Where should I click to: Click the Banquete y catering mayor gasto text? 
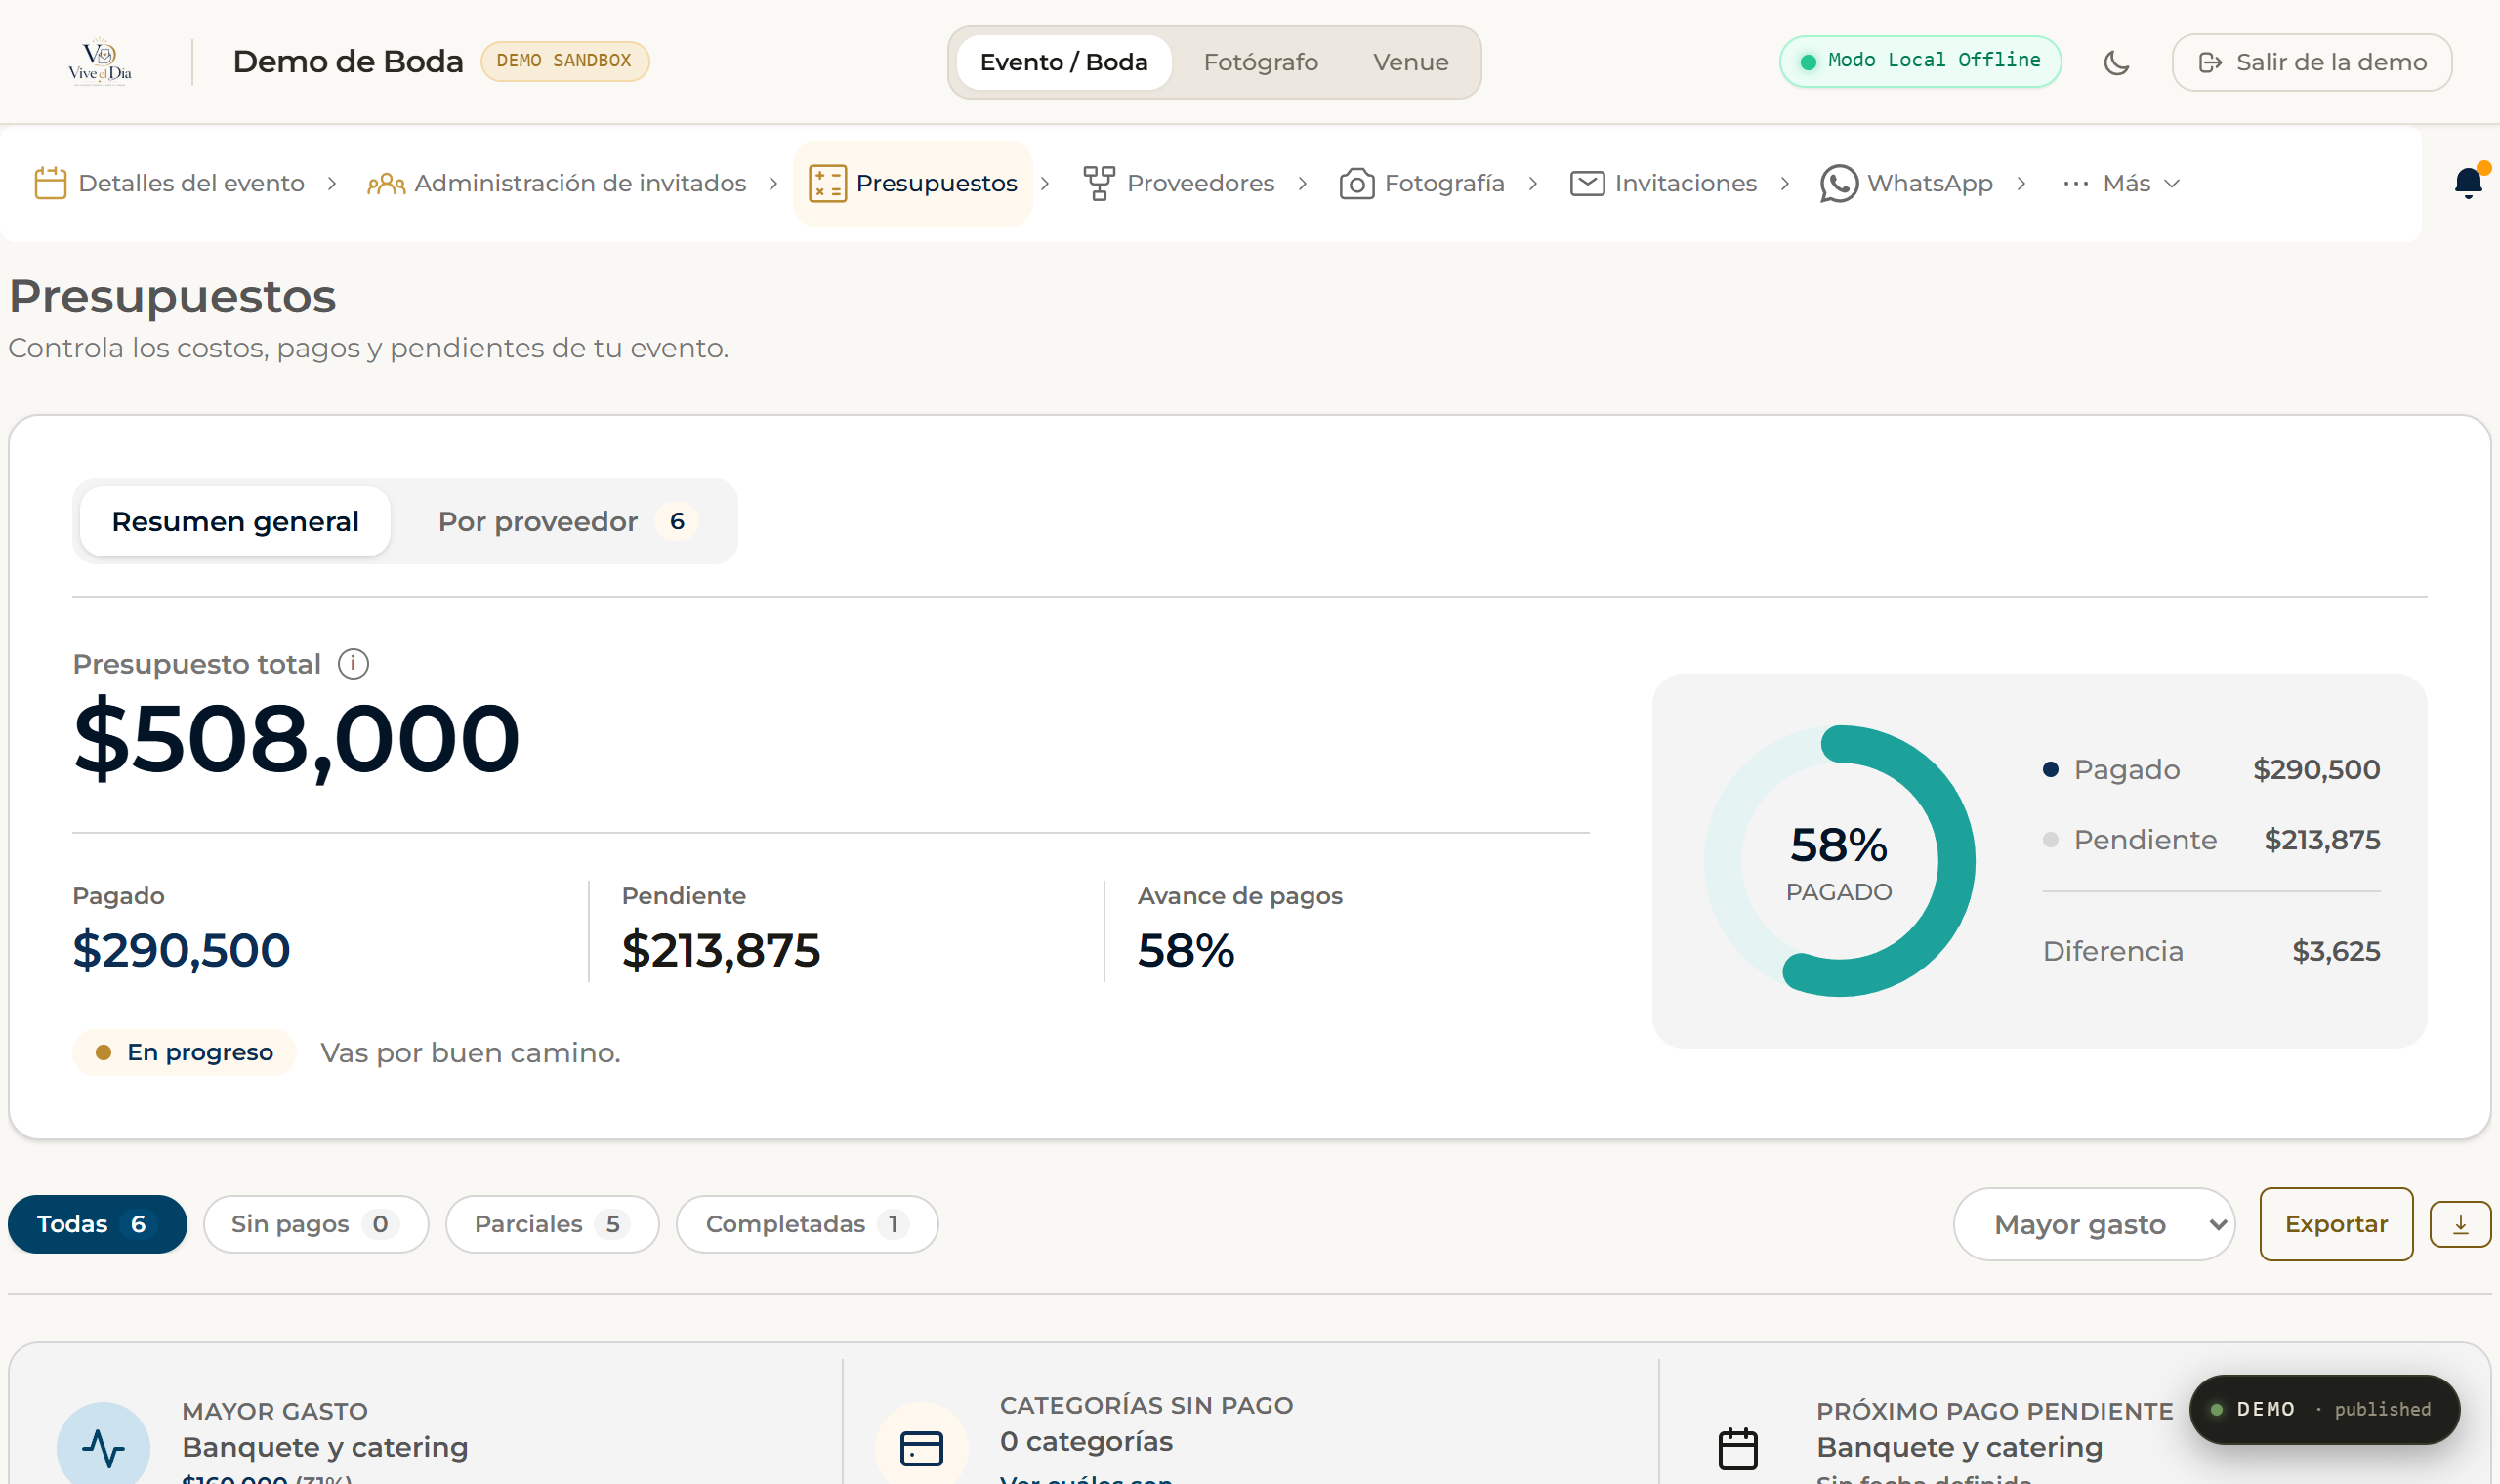(325, 1447)
